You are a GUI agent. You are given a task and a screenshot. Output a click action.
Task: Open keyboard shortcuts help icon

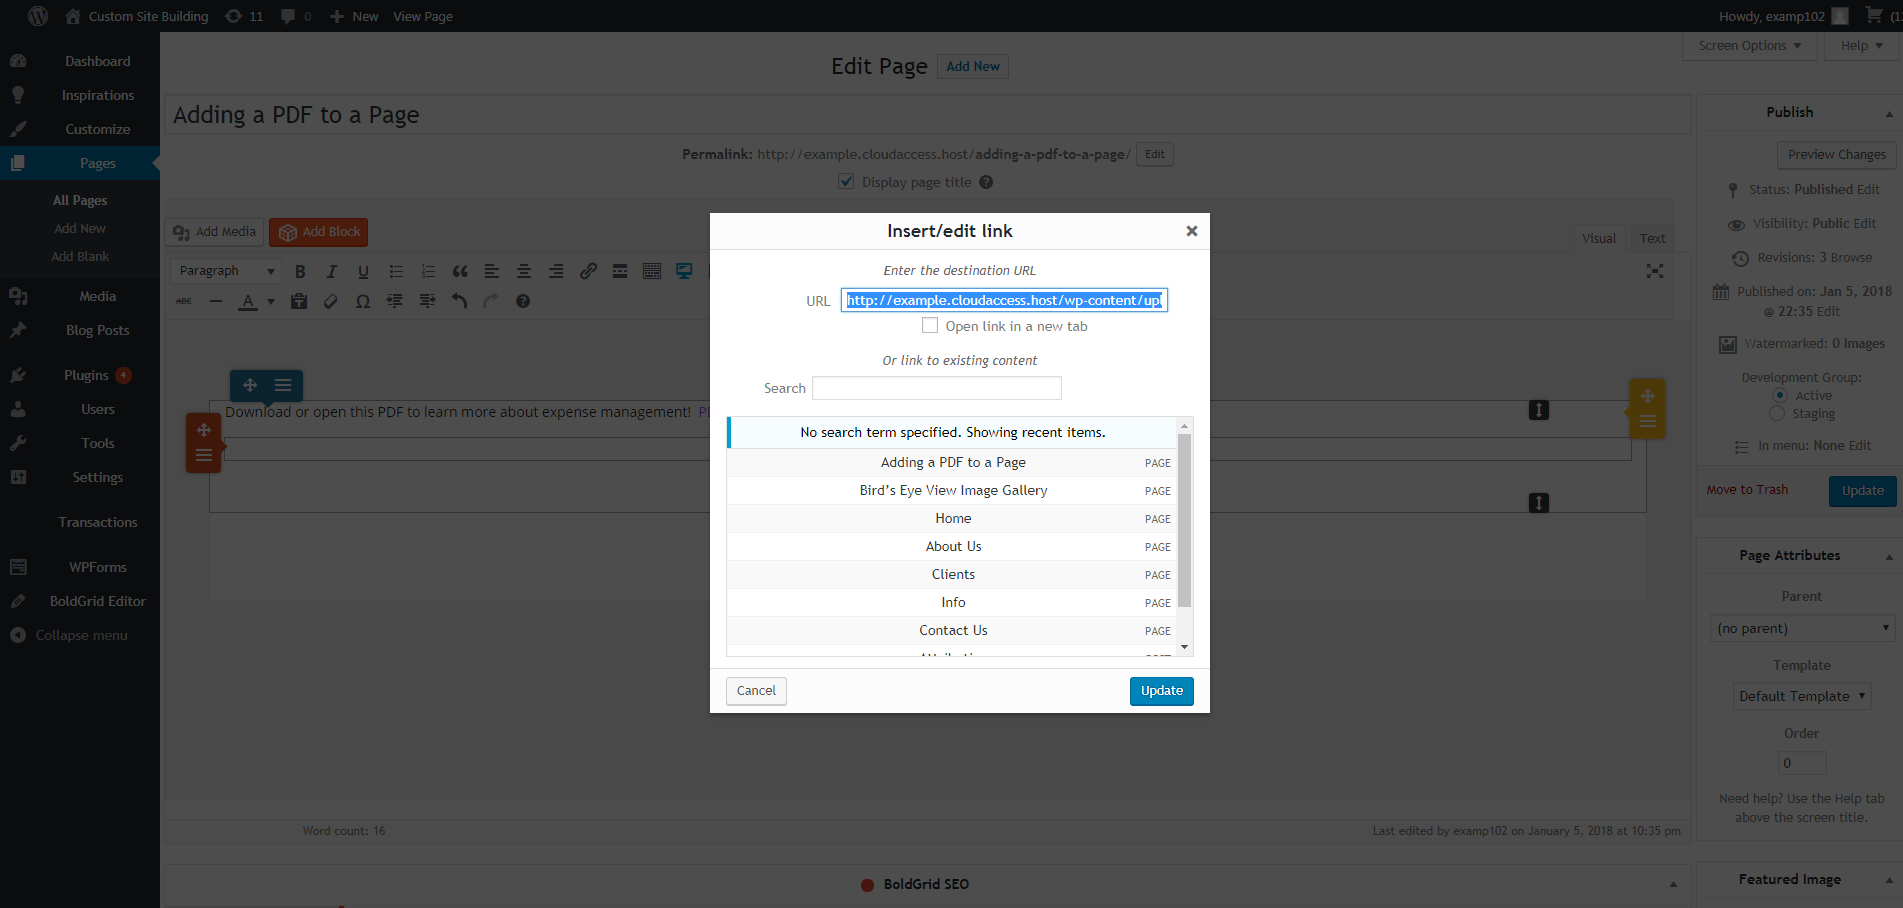pyautogui.click(x=523, y=301)
